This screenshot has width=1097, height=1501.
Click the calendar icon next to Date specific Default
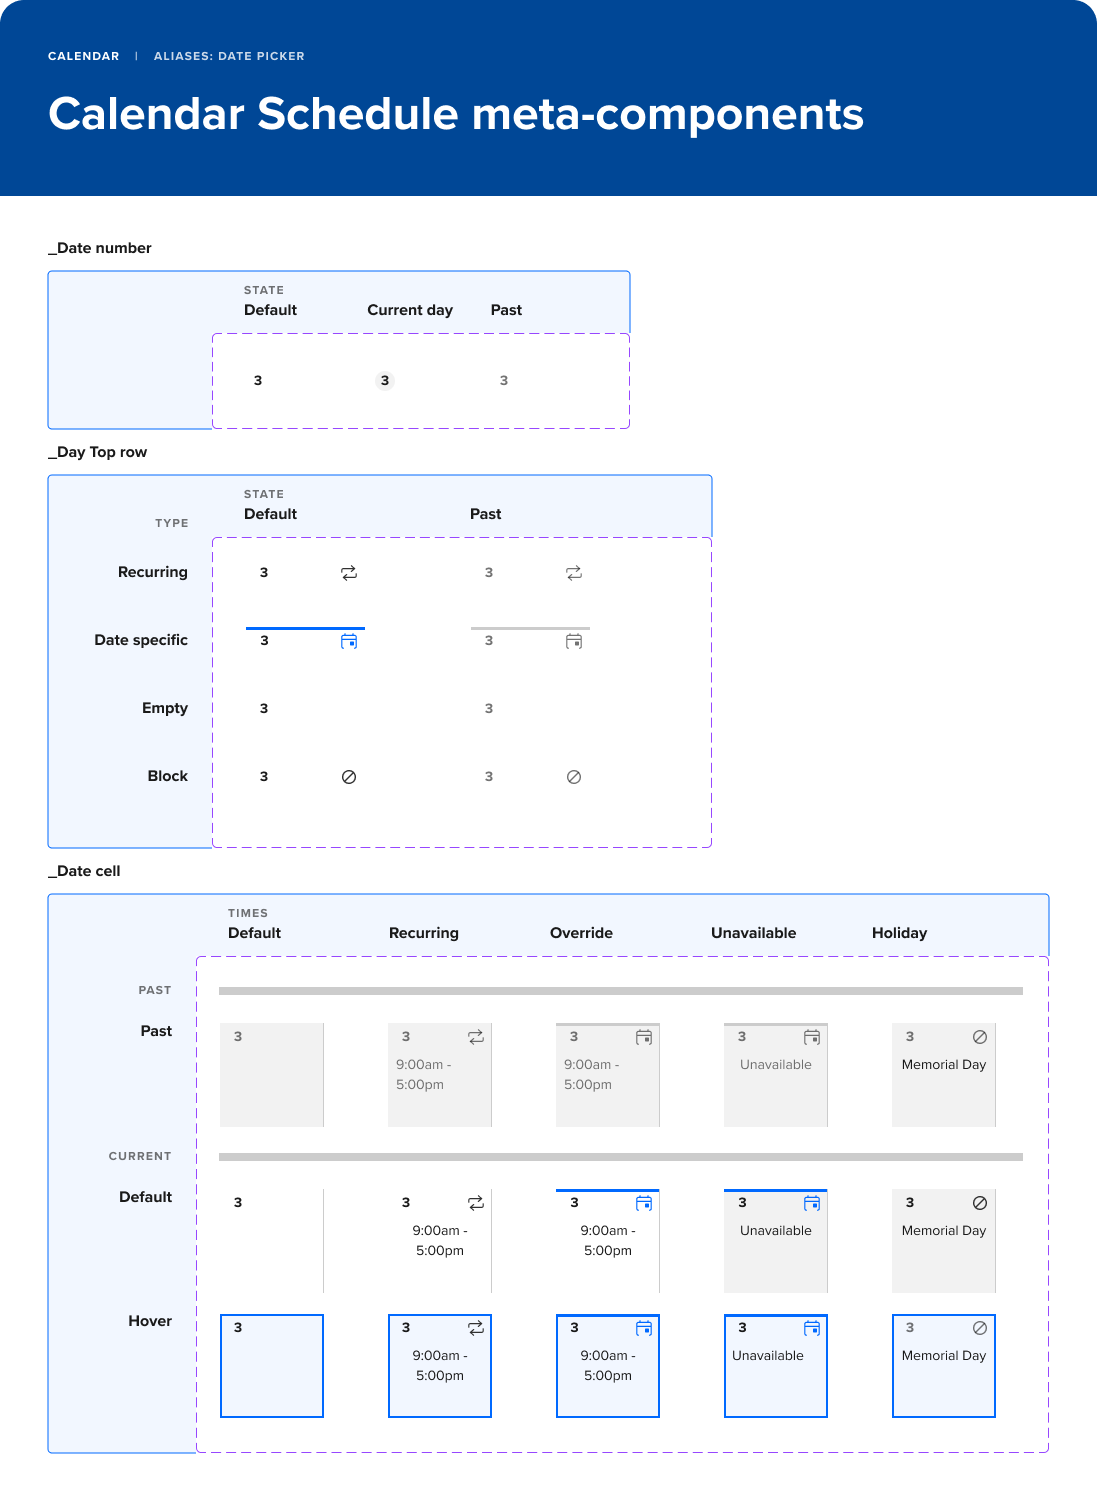(350, 641)
